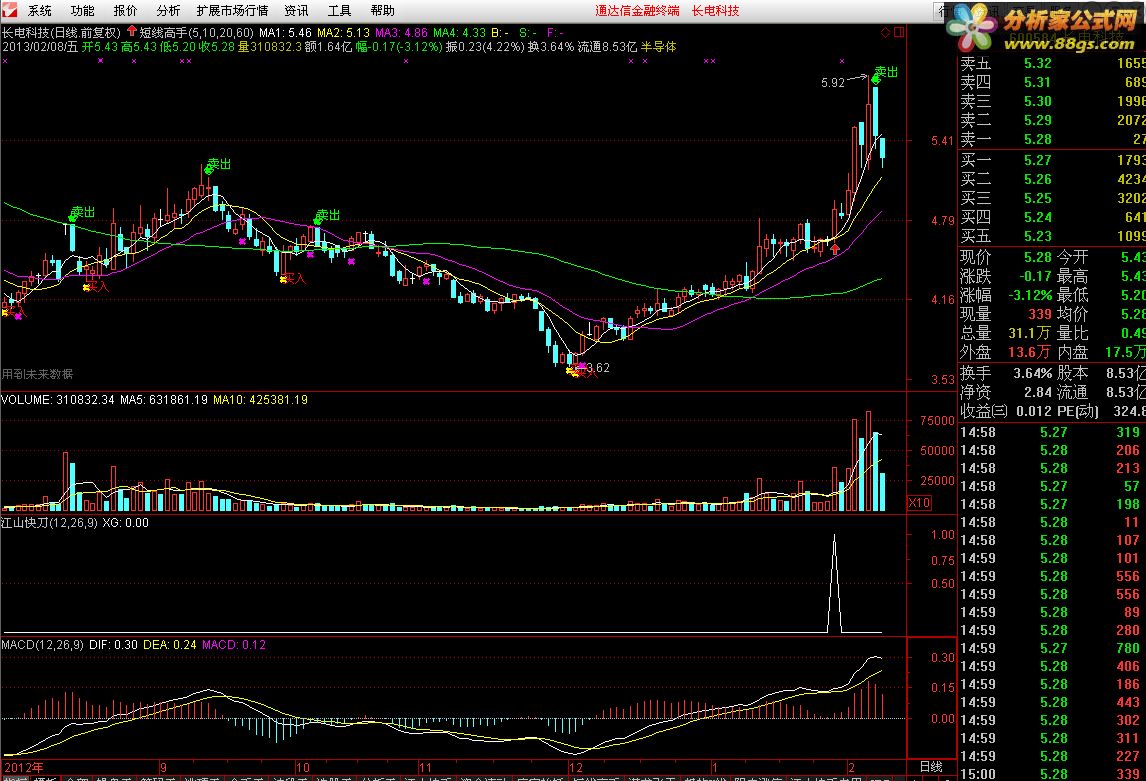The image size is (1146, 781).
Task: Click the red arrow icon beside 短线高手
Action: tap(132, 31)
